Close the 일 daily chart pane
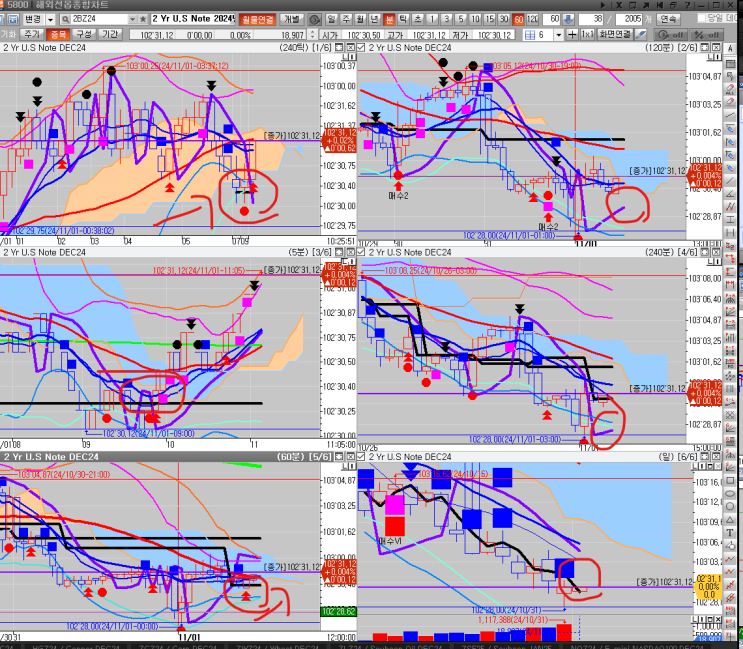This screenshot has height=649, width=743. 716,457
